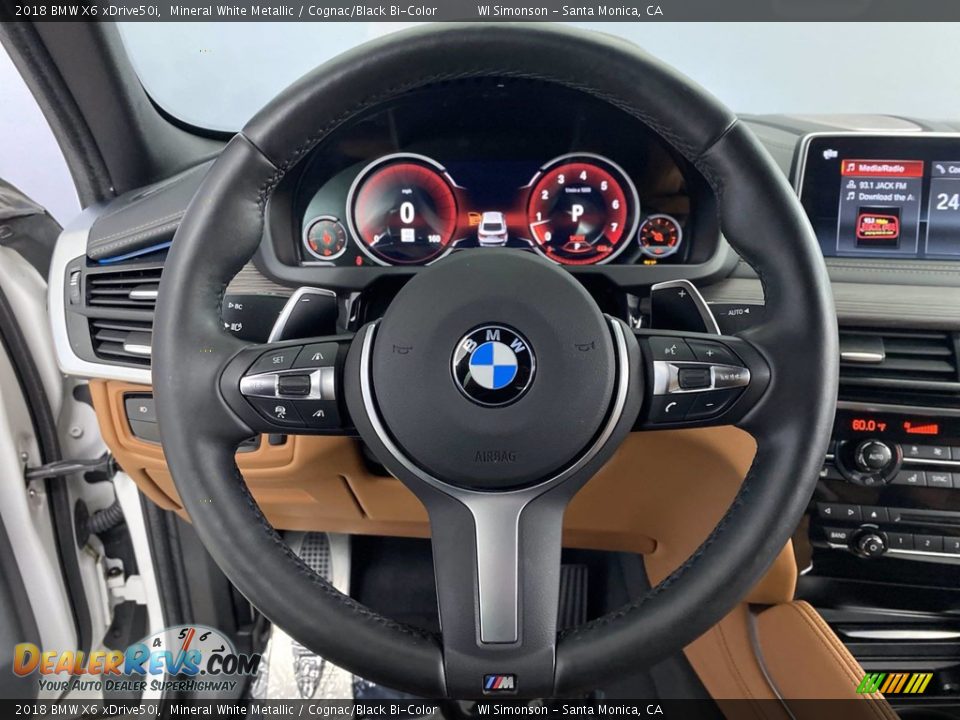This screenshot has height=720, width=960.
Task: Tap the lower distance icon on the left spoke
Action: (x=318, y=414)
